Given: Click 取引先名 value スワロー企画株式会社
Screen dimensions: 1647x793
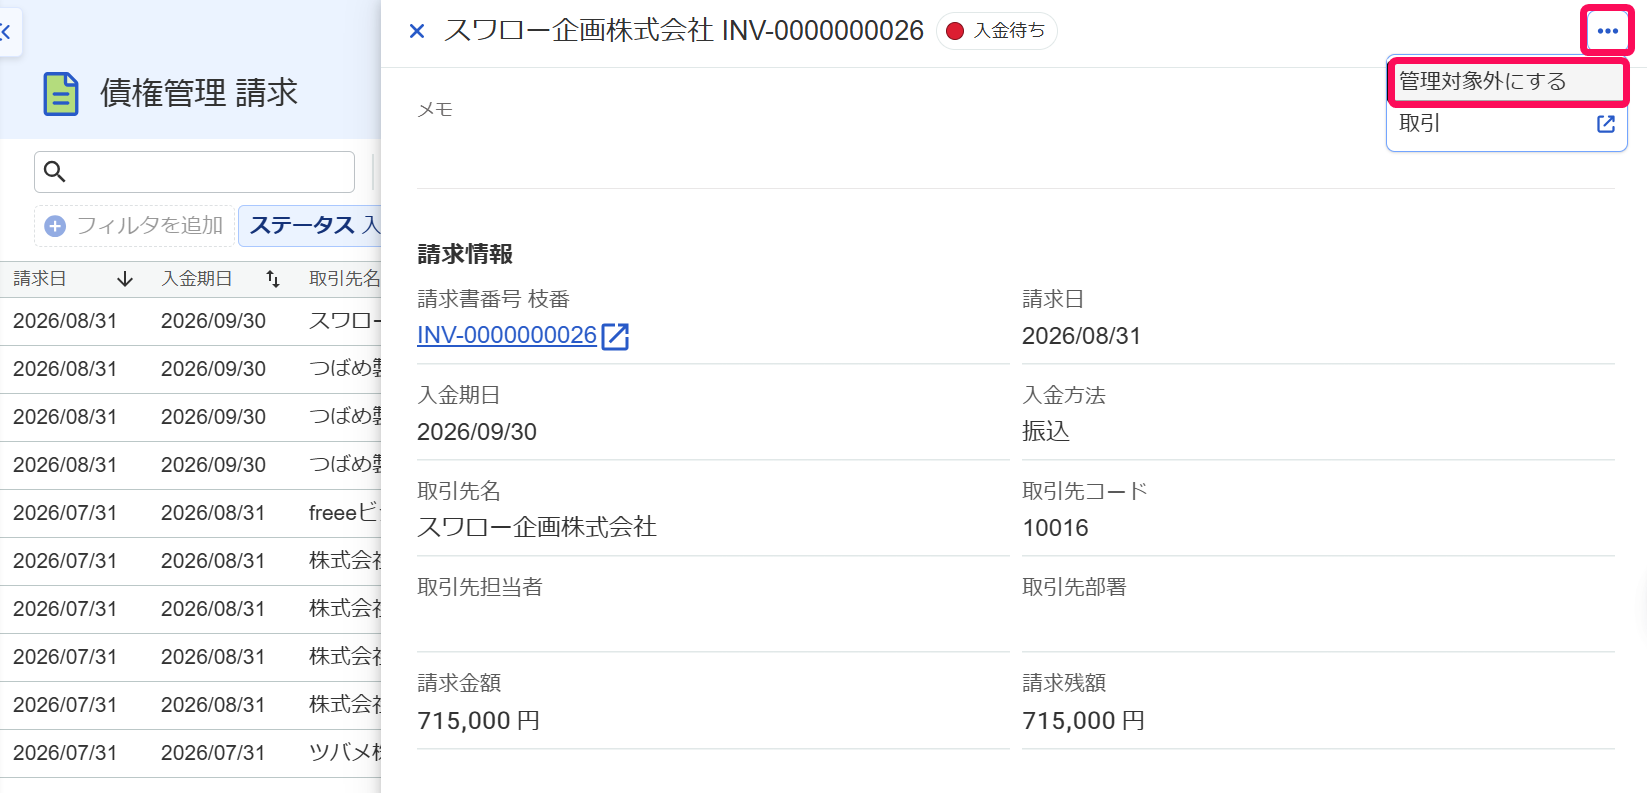Looking at the screenshot, I should pyautogui.click(x=537, y=527).
